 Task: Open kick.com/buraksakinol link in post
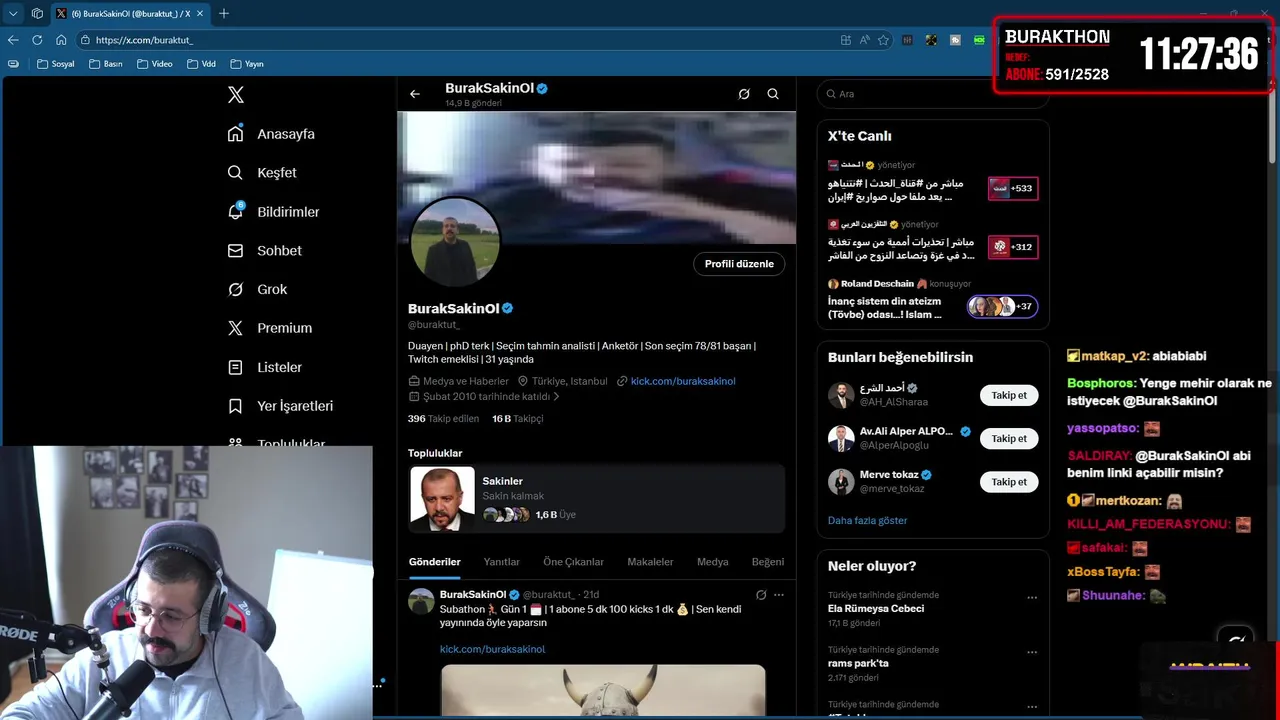[492, 649]
